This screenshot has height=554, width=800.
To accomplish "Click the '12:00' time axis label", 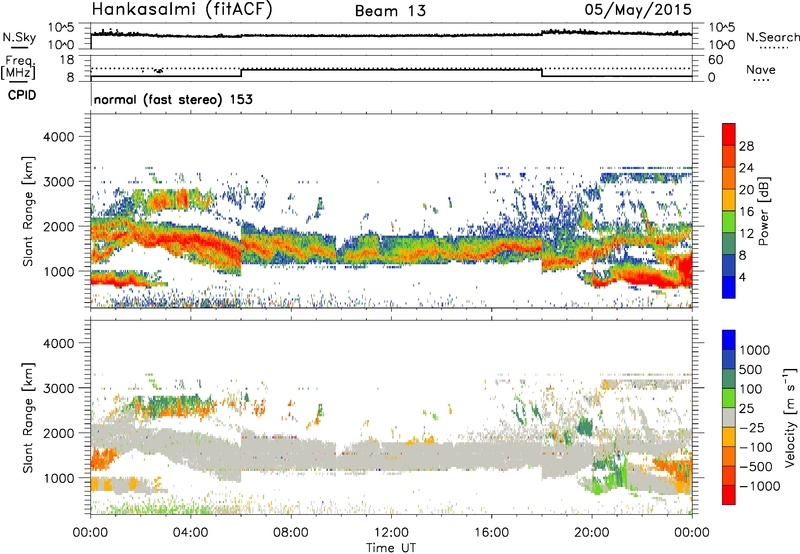I will (x=391, y=533).
